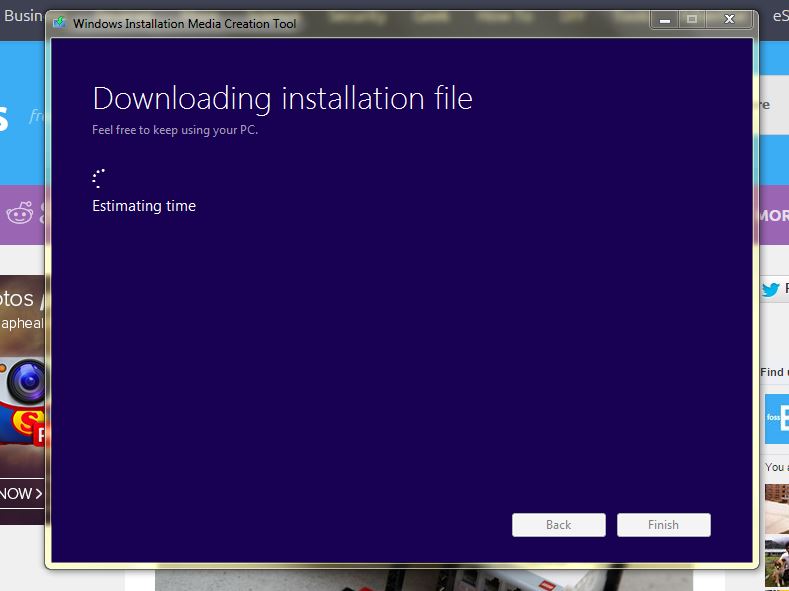Click the Downloading installation file heading
Screen dimensions: 789x591
tap(282, 98)
